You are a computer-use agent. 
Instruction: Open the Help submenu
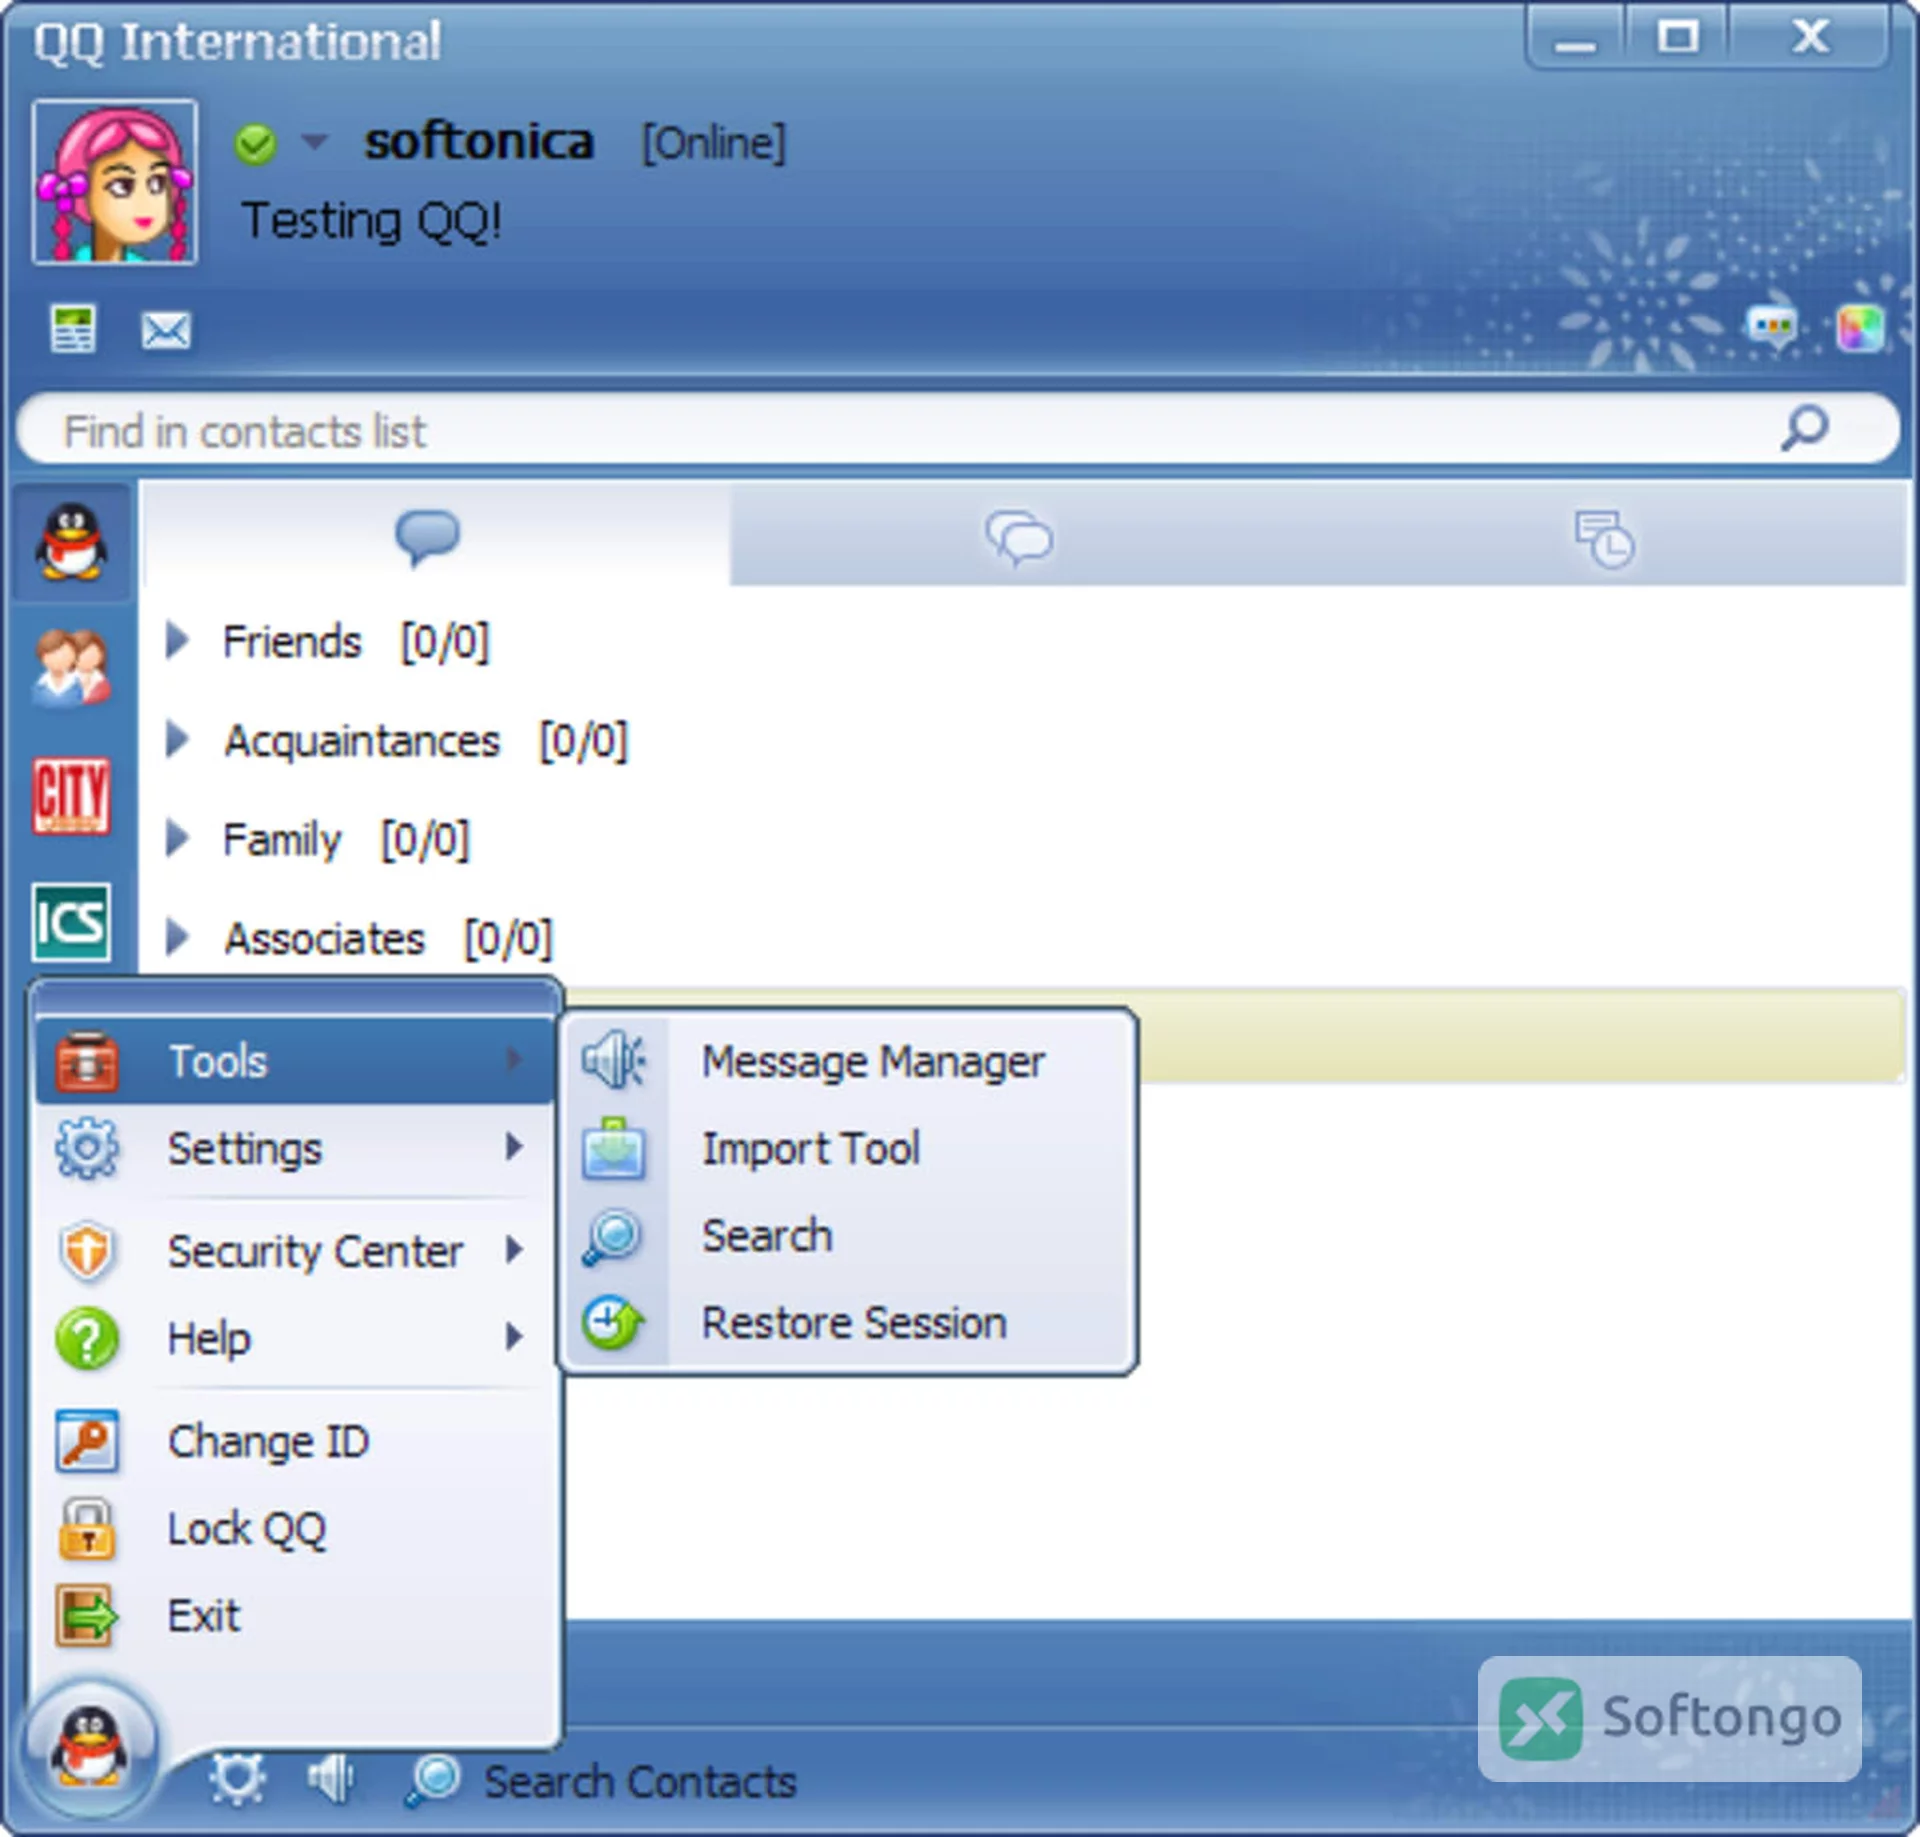(x=295, y=1337)
